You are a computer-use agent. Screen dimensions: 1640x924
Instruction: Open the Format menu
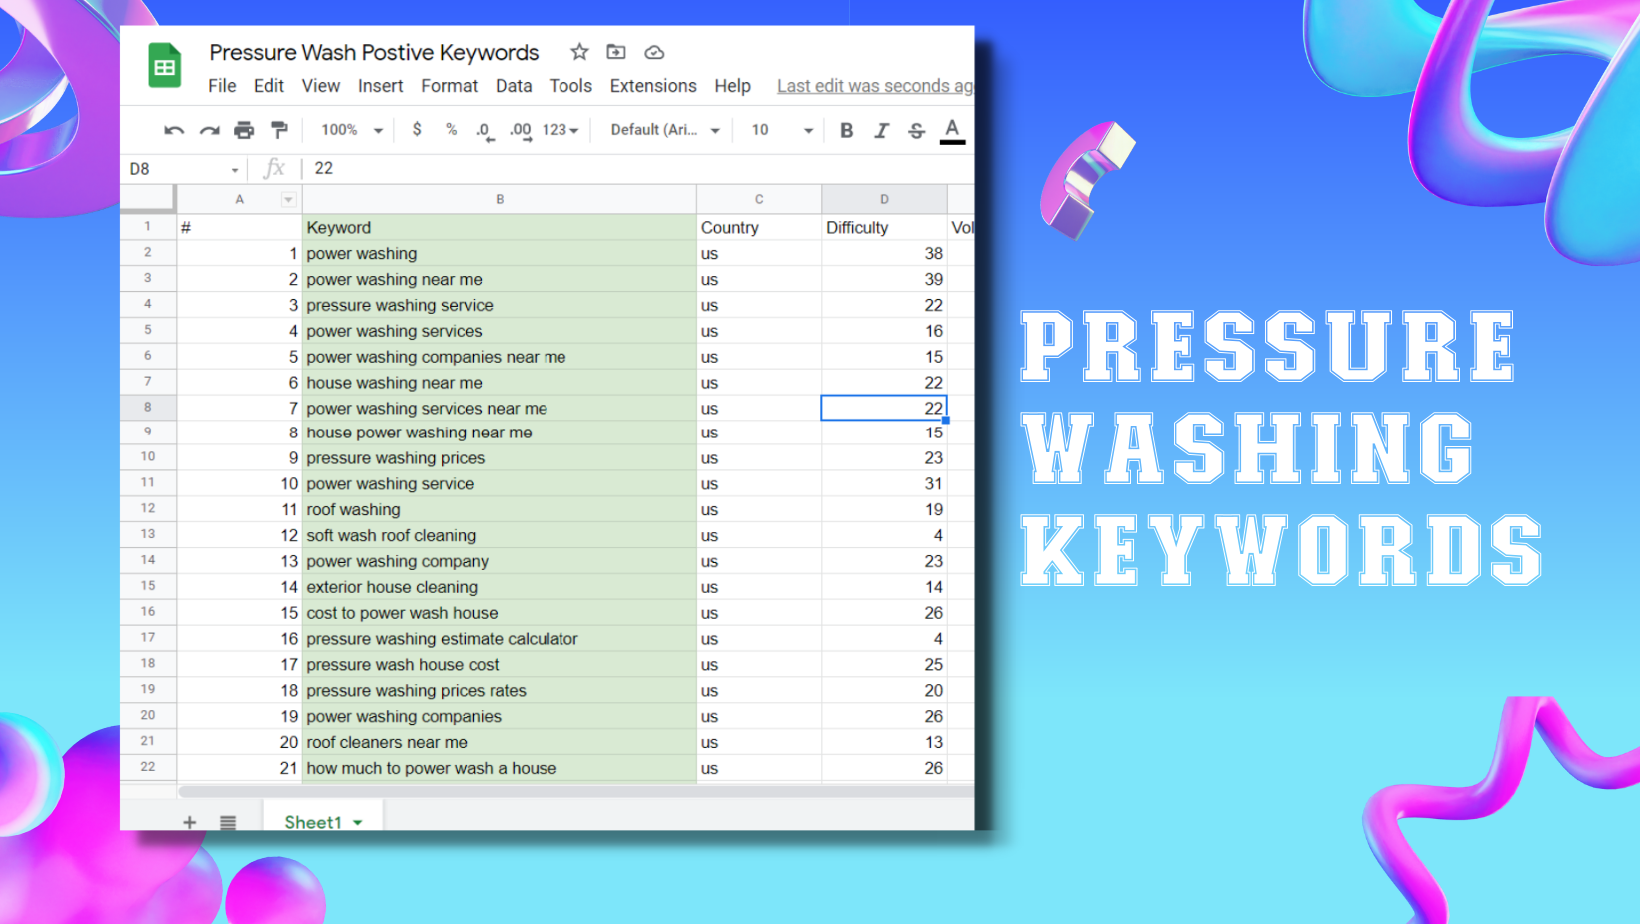[x=449, y=86]
